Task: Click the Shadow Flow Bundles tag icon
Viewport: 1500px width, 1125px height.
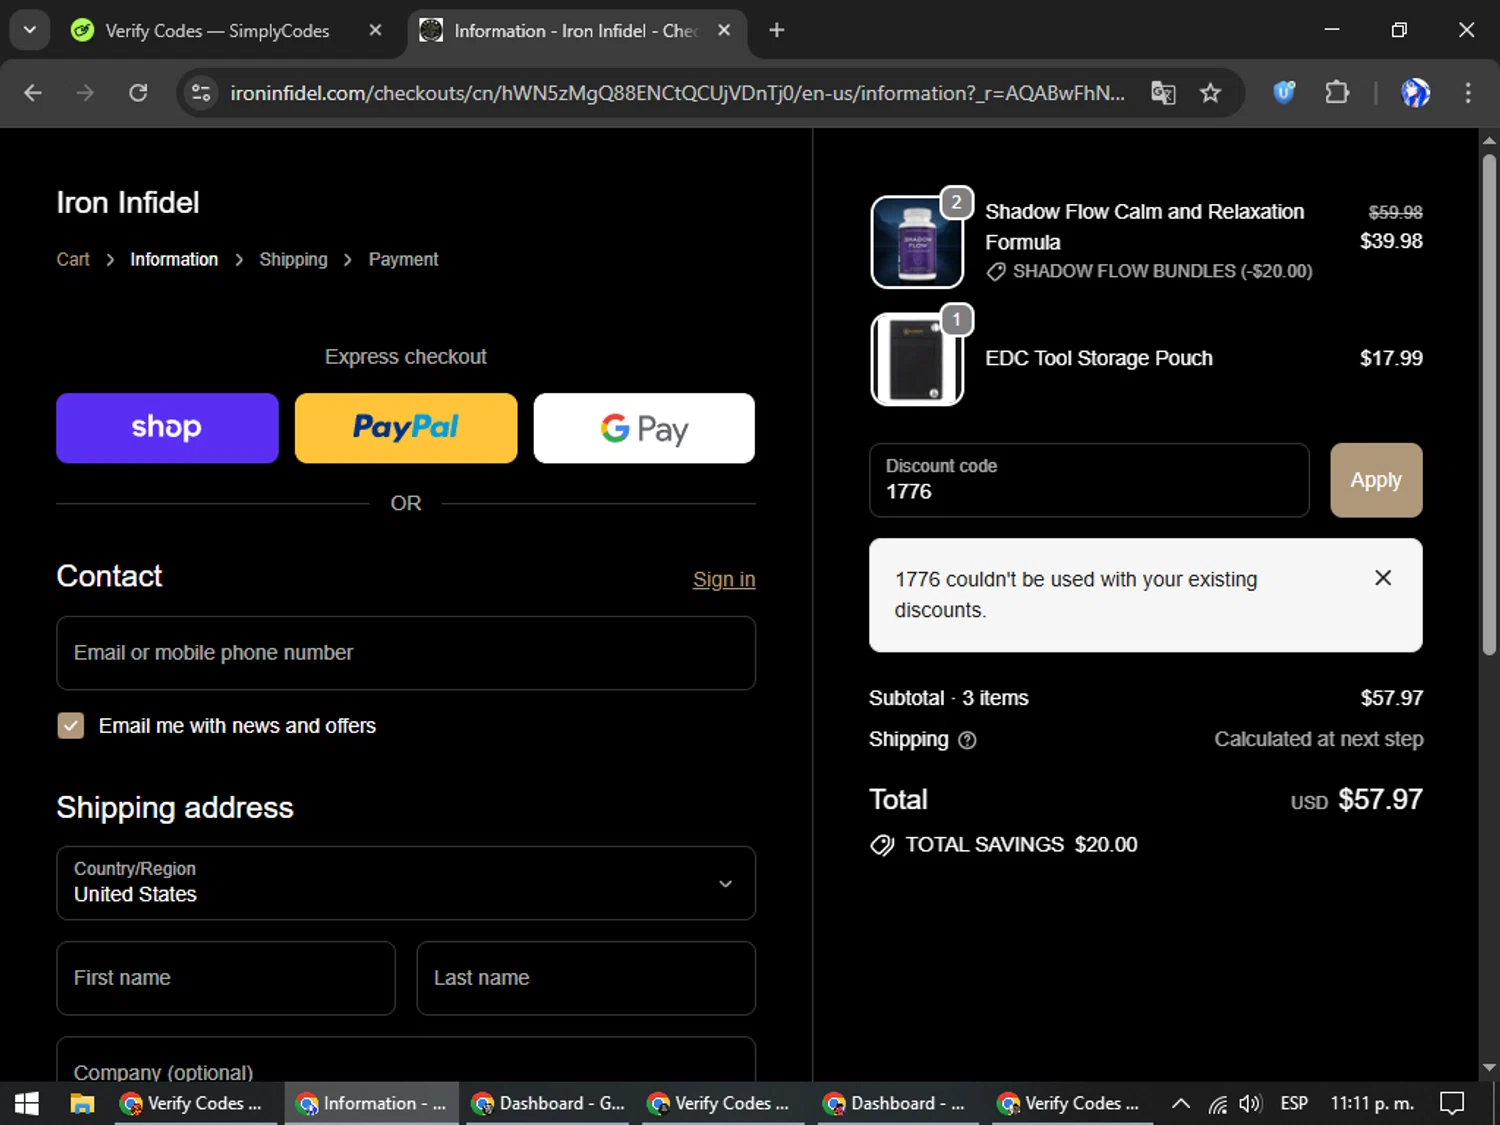Action: [x=996, y=272]
